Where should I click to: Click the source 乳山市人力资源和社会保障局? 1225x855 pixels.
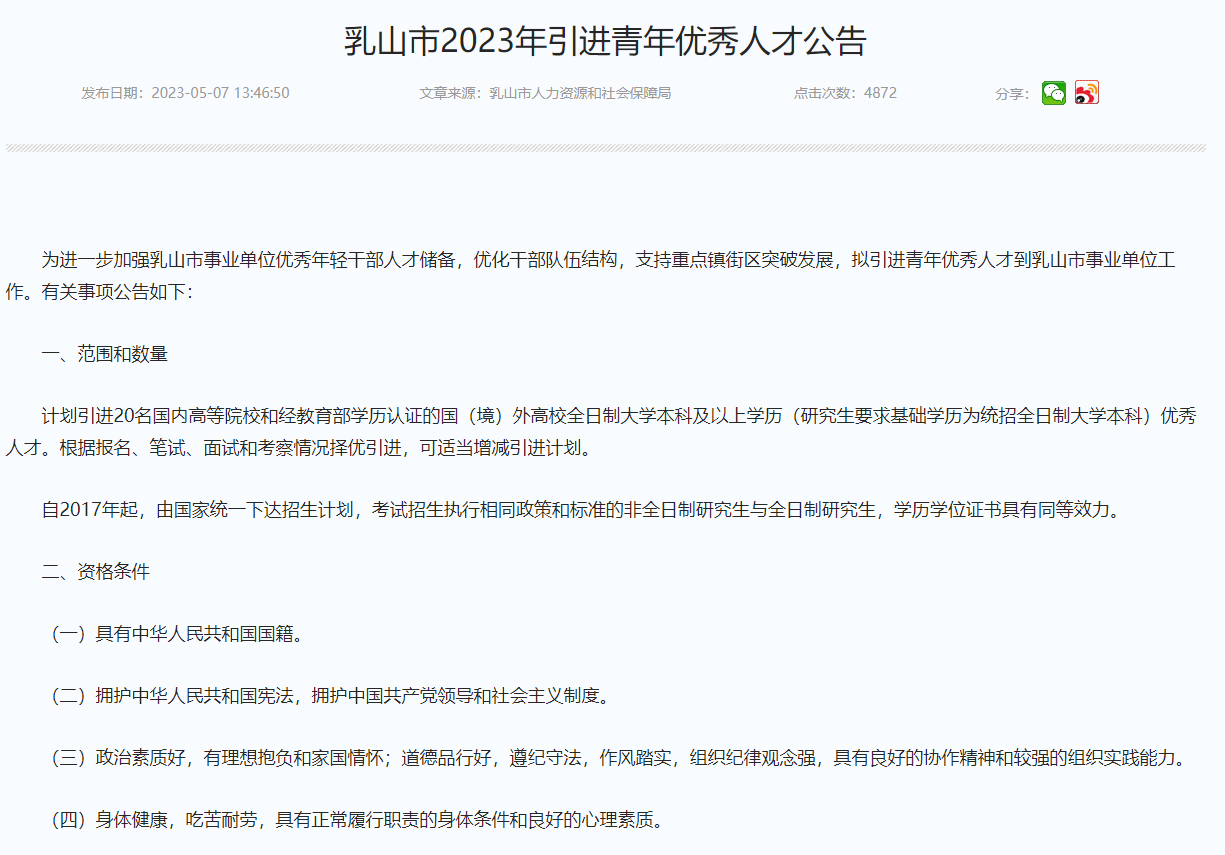tap(579, 93)
